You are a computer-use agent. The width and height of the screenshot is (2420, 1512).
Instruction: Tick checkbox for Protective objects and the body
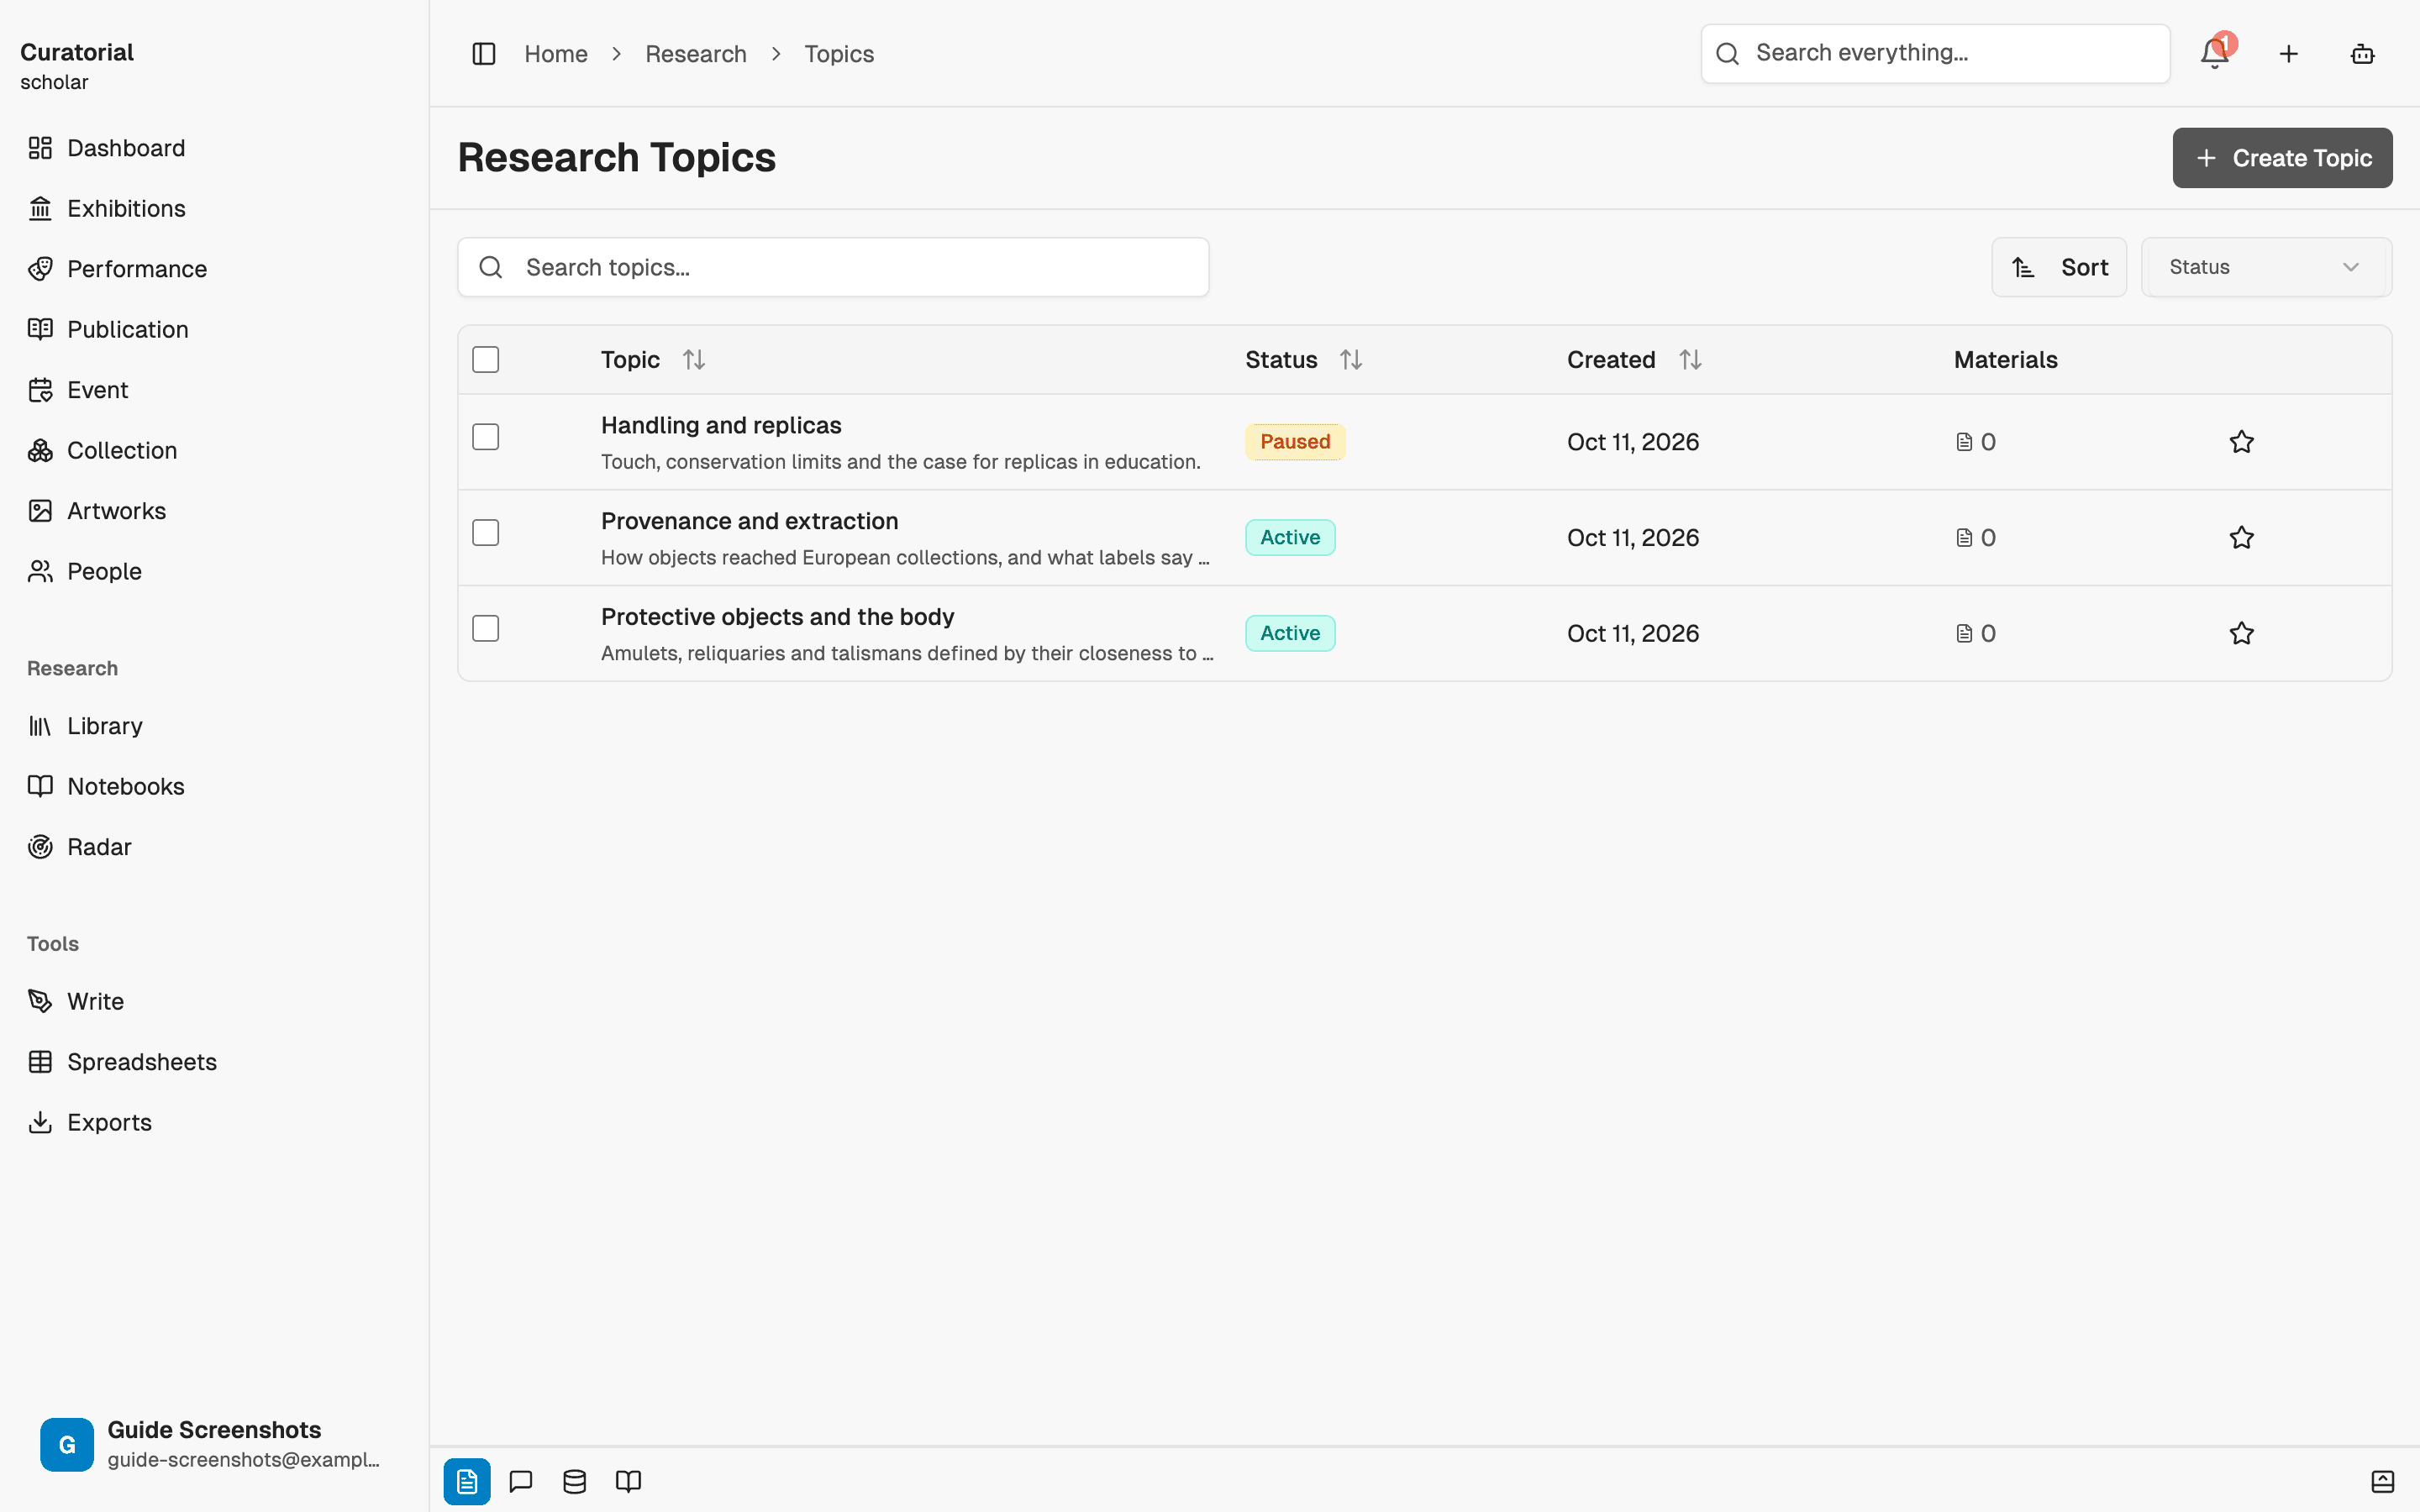(x=486, y=629)
